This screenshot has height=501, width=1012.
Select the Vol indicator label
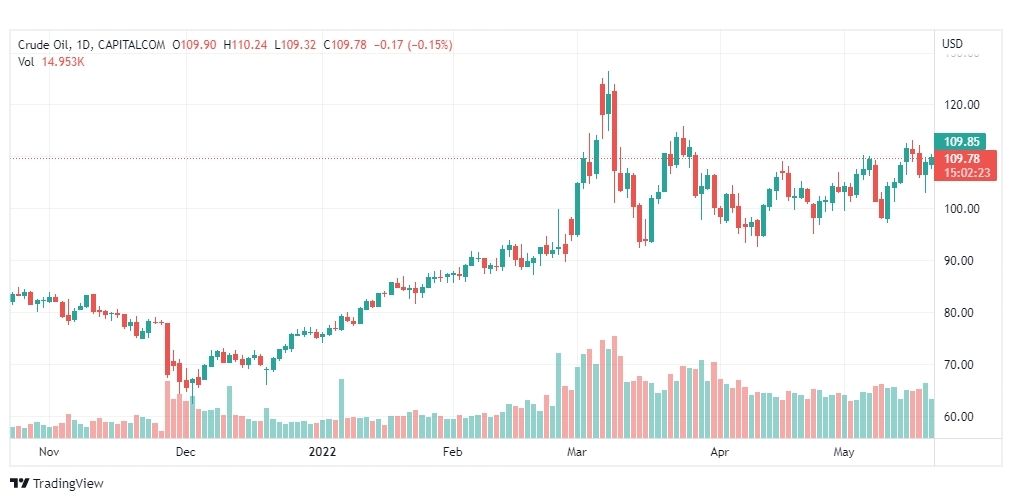26,62
